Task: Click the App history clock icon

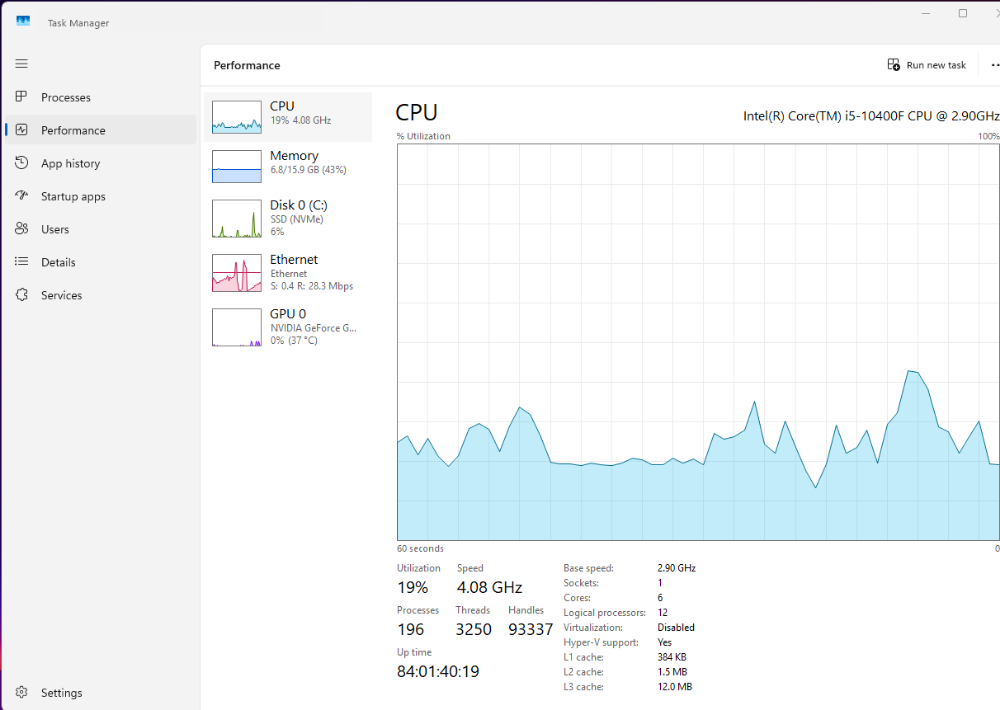Action: 22,163
